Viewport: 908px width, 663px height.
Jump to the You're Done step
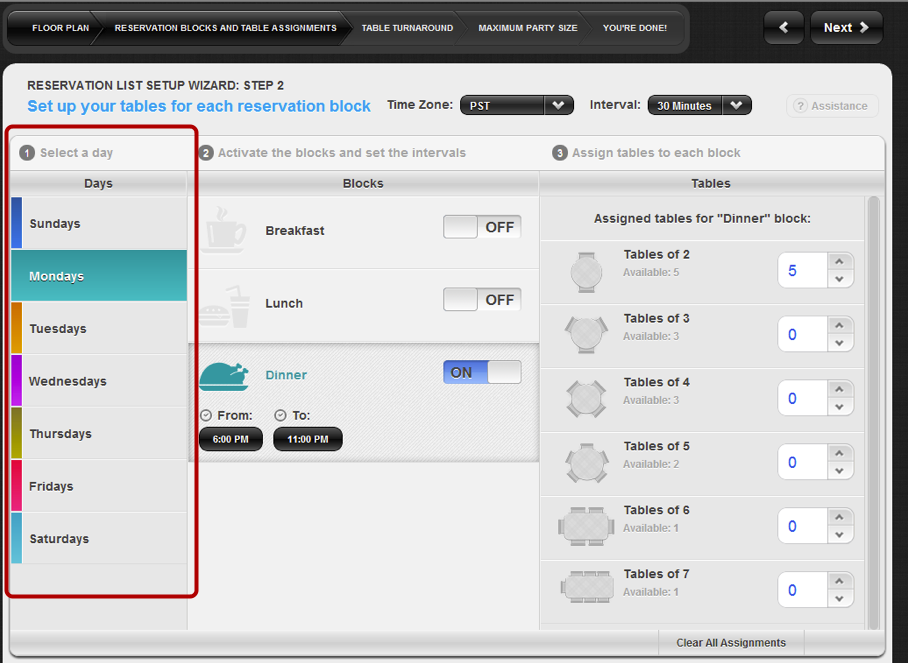pos(635,28)
